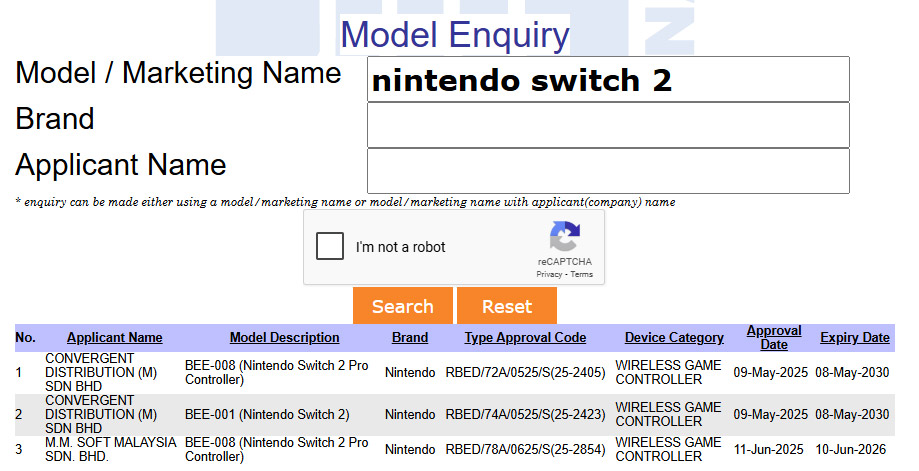Sort by Type Approval Code column header
This screenshot has height=471, width=919.
[525, 337]
